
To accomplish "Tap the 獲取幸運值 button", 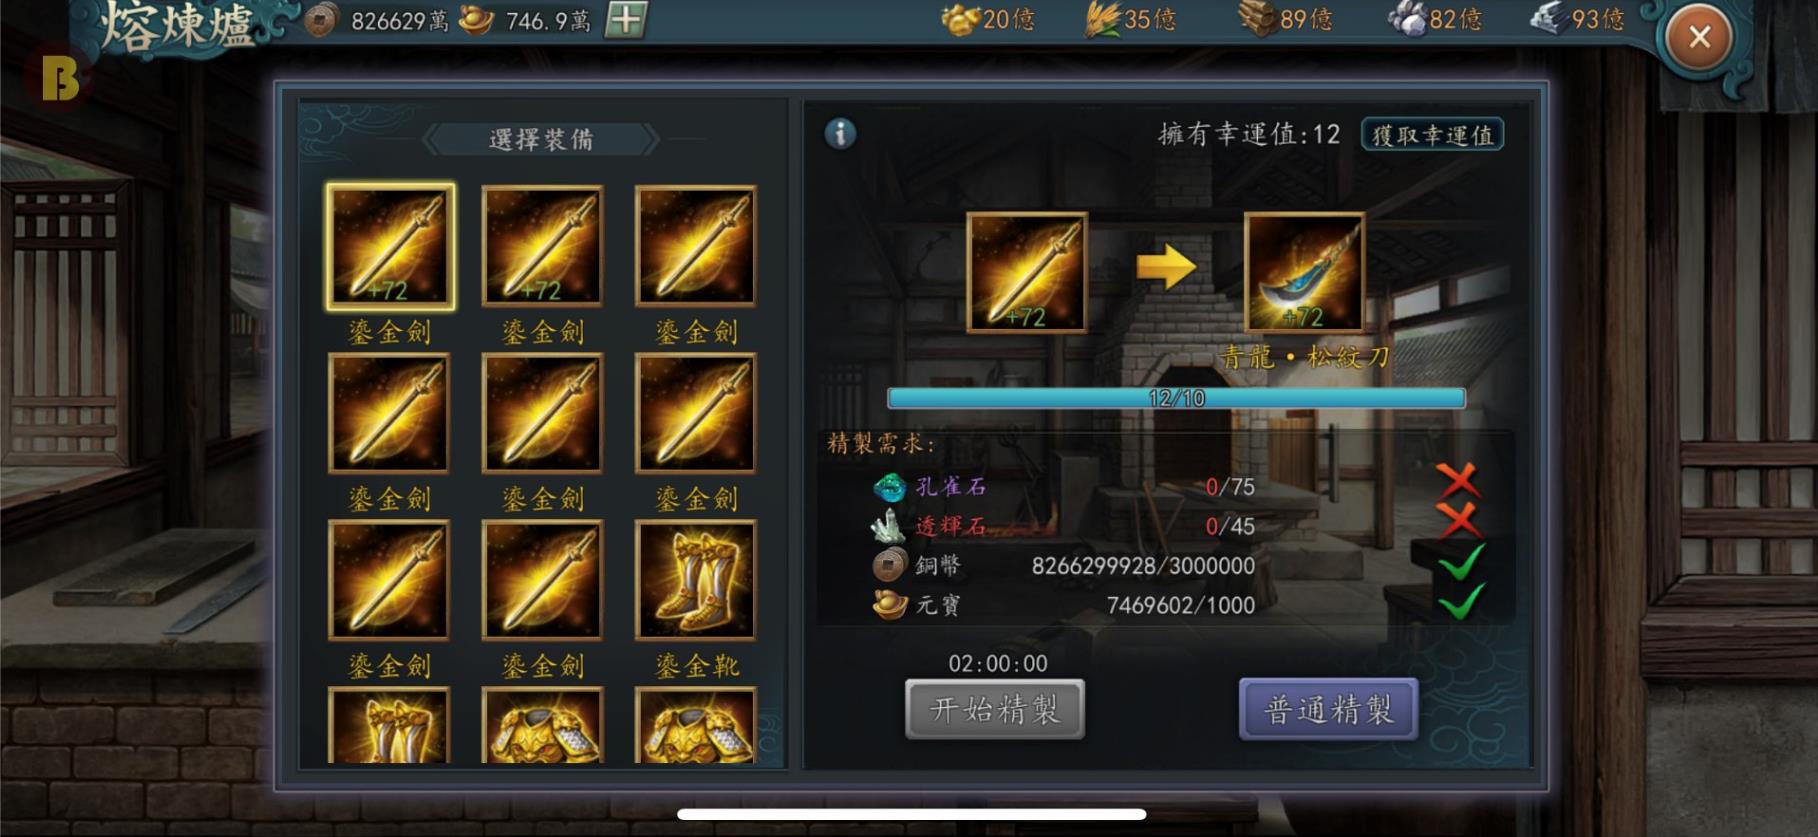I will point(1433,134).
